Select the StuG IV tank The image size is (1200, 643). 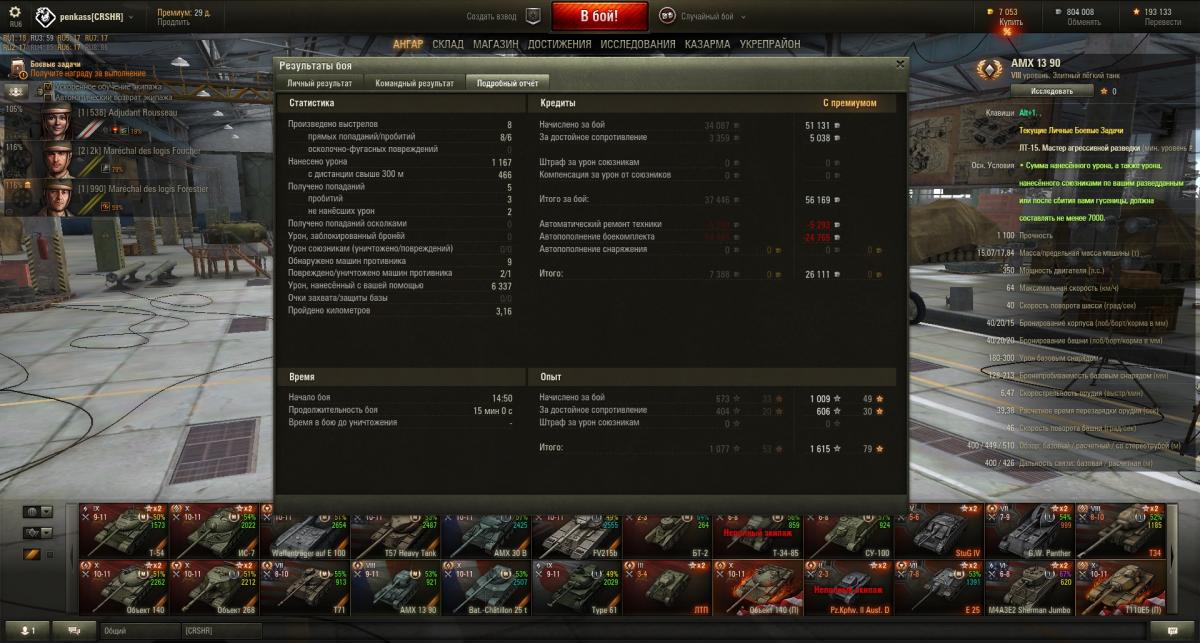click(x=938, y=531)
